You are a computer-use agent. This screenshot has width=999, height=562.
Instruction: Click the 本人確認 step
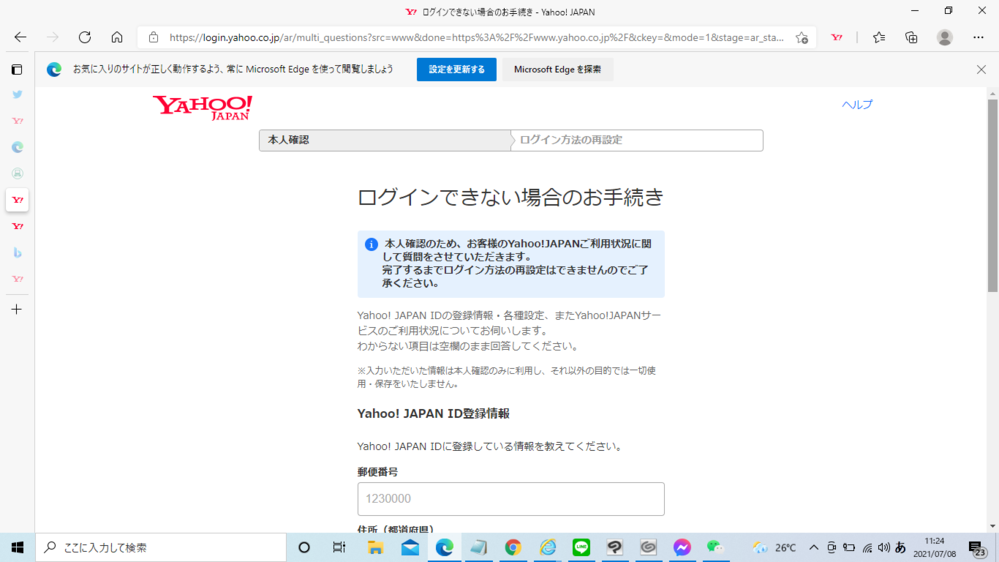(x=385, y=140)
